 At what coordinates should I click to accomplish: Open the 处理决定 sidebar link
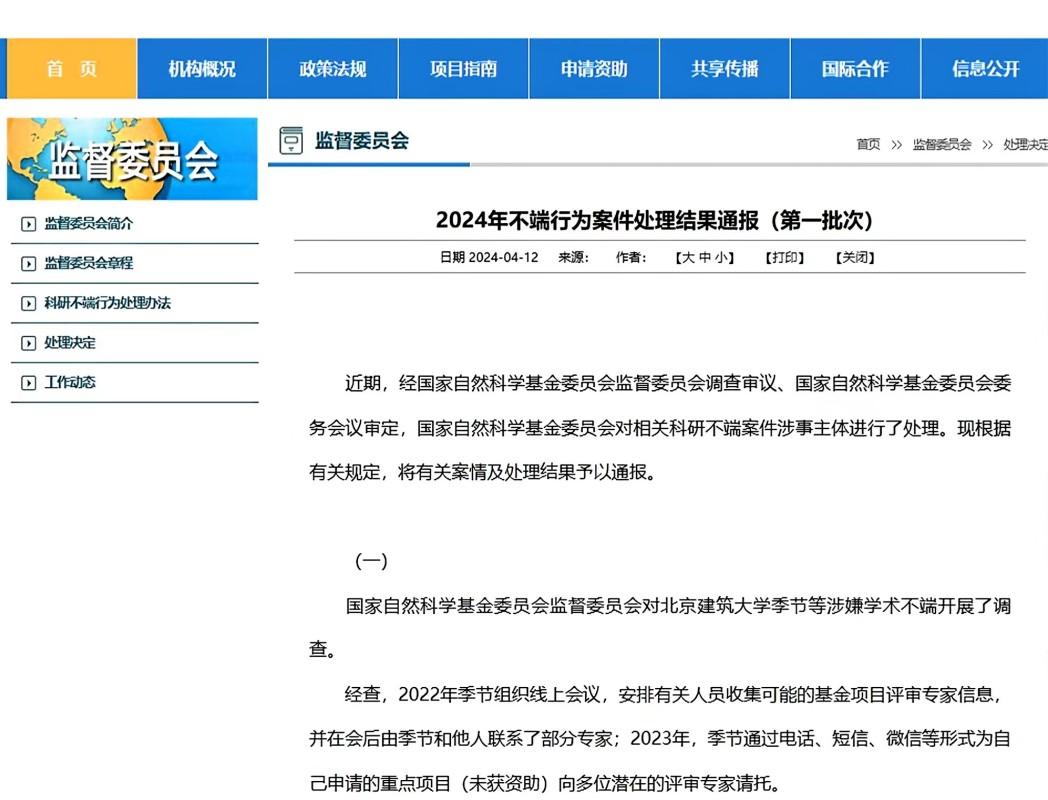[70, 342]
